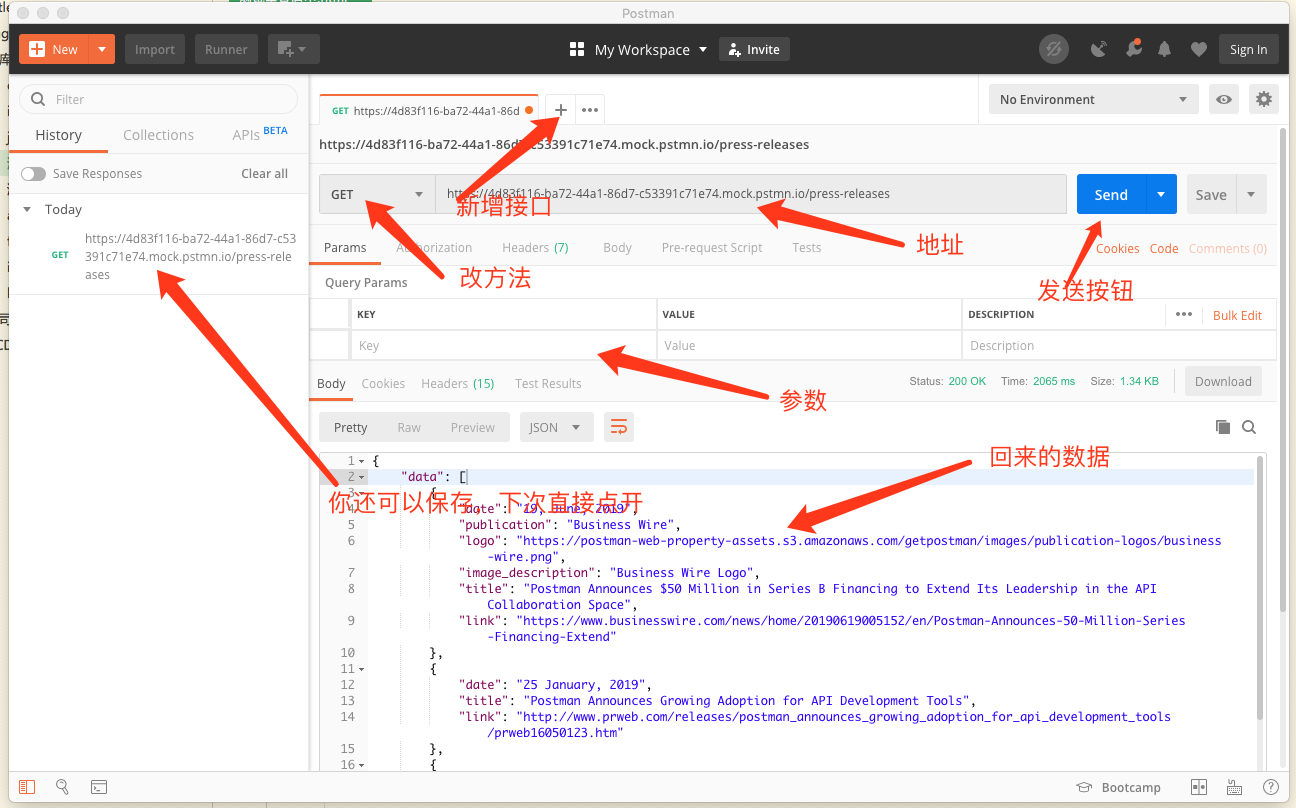Launch the collection Runner

(226, 49)
